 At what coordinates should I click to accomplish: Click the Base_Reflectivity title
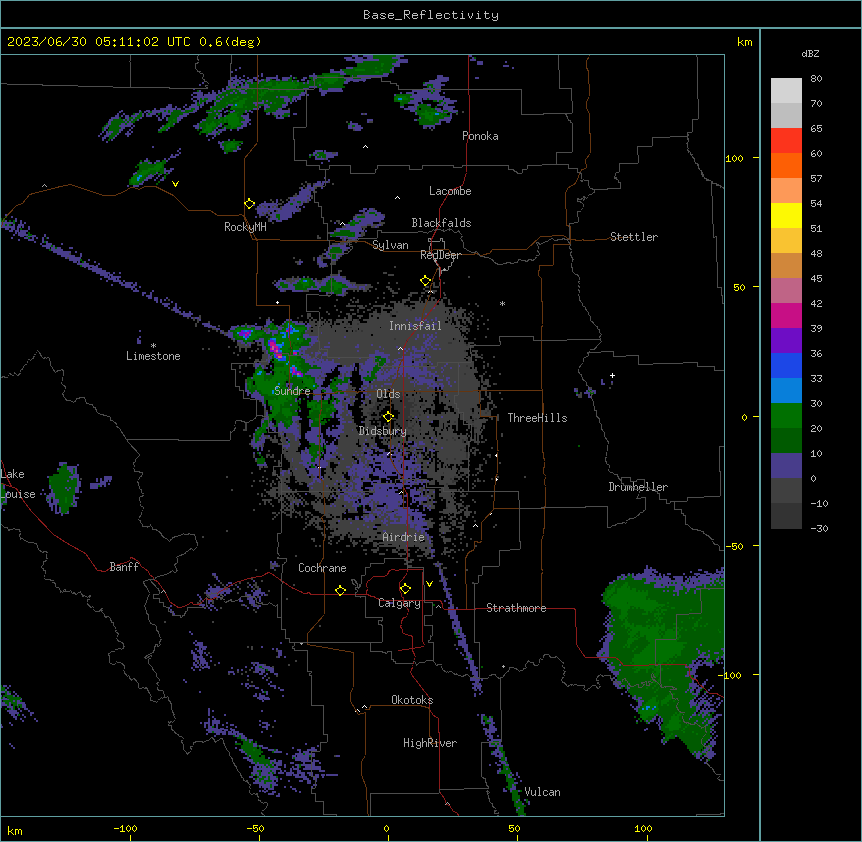click(x=430, y=15)
